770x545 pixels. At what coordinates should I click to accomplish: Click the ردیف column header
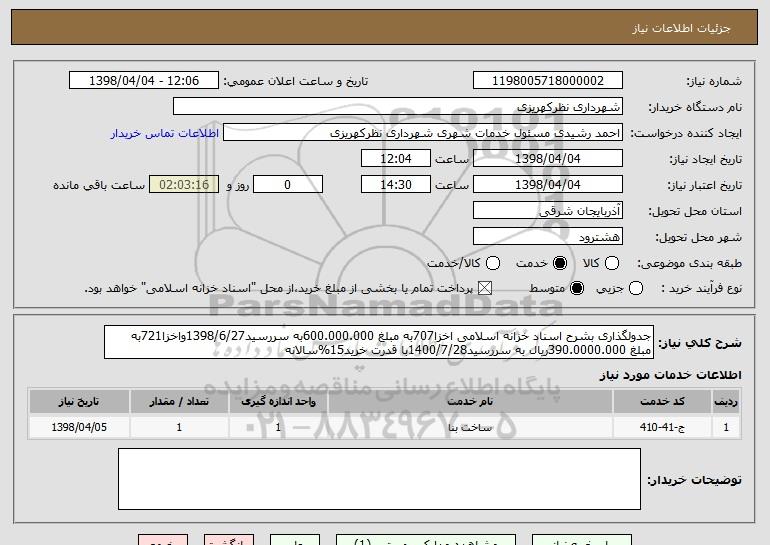coord(726,402)
